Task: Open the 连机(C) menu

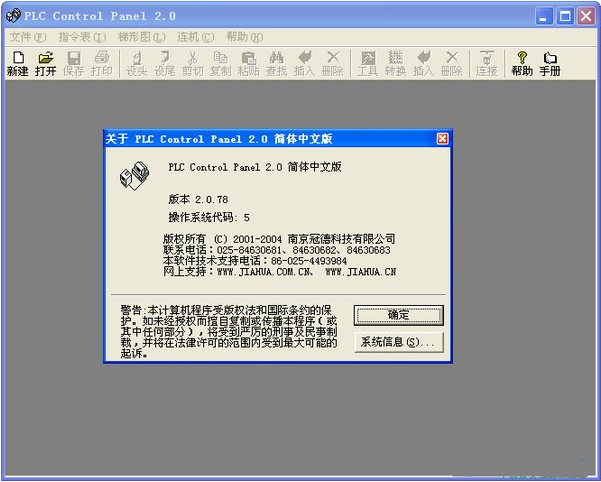Action: (x=195, y=37)
